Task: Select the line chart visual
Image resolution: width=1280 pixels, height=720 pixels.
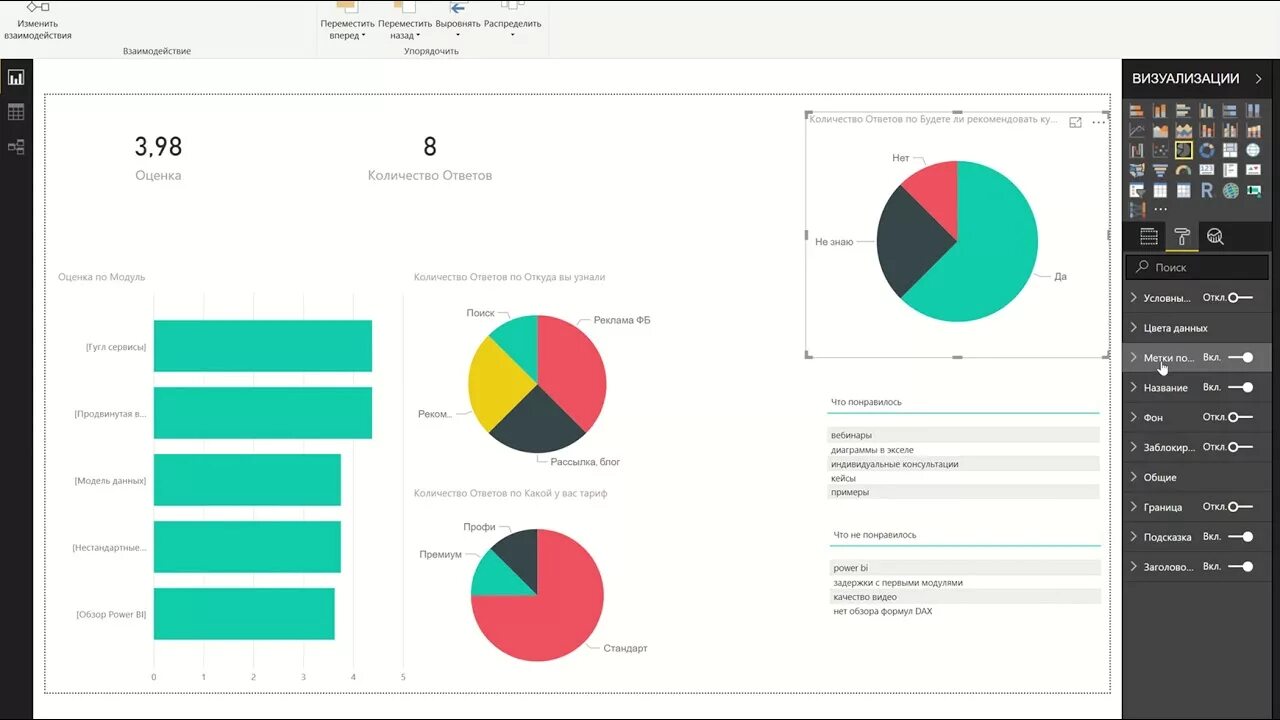Action: coord(1137,130)
